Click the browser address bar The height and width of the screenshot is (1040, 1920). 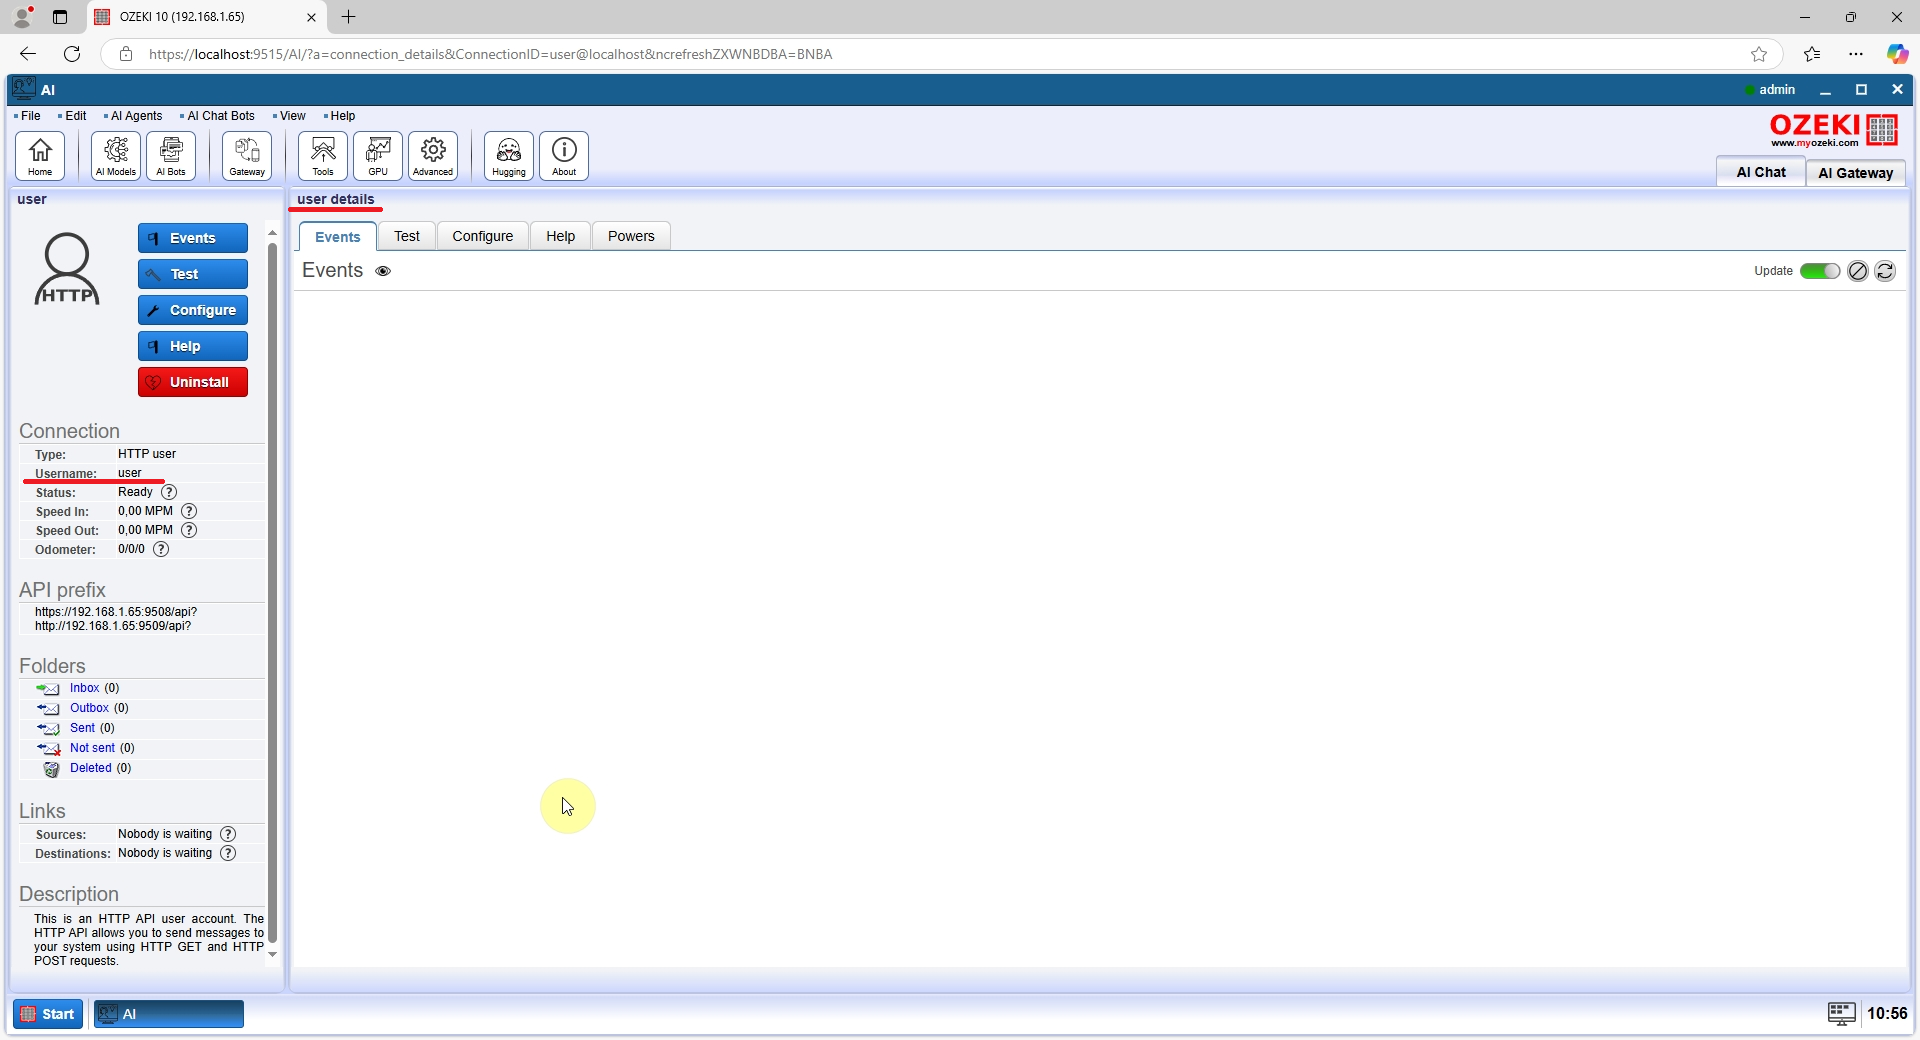pos(940,54)
